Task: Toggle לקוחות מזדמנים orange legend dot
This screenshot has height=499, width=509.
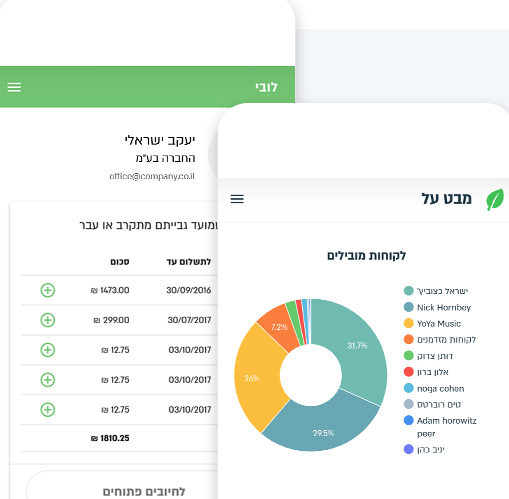Action: coord(408,339)
